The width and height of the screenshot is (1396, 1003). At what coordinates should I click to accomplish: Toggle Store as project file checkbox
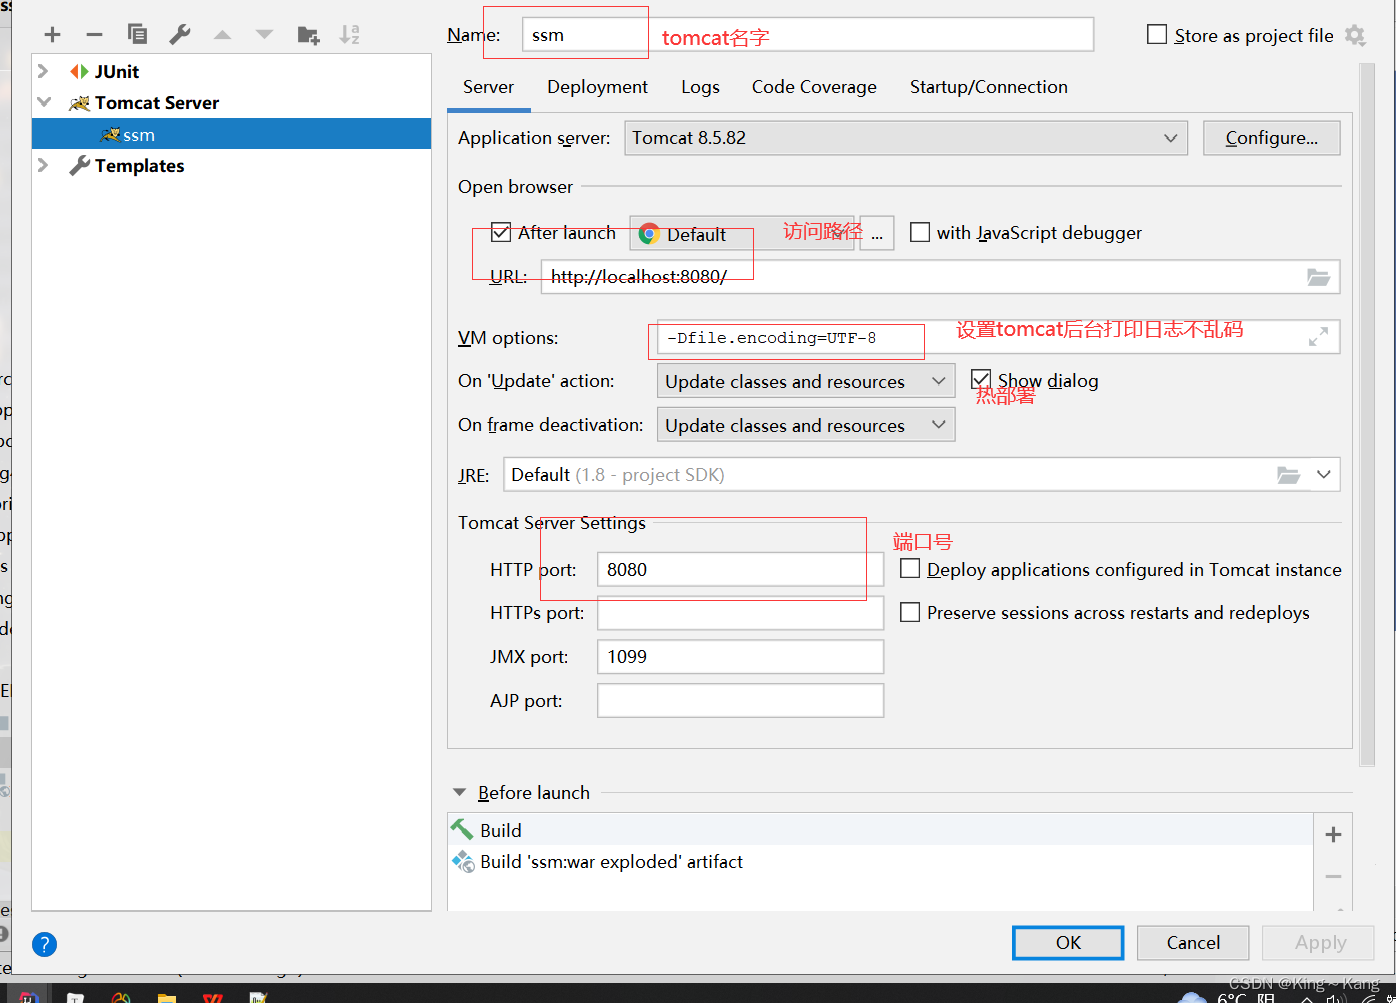click(1157, 35)
